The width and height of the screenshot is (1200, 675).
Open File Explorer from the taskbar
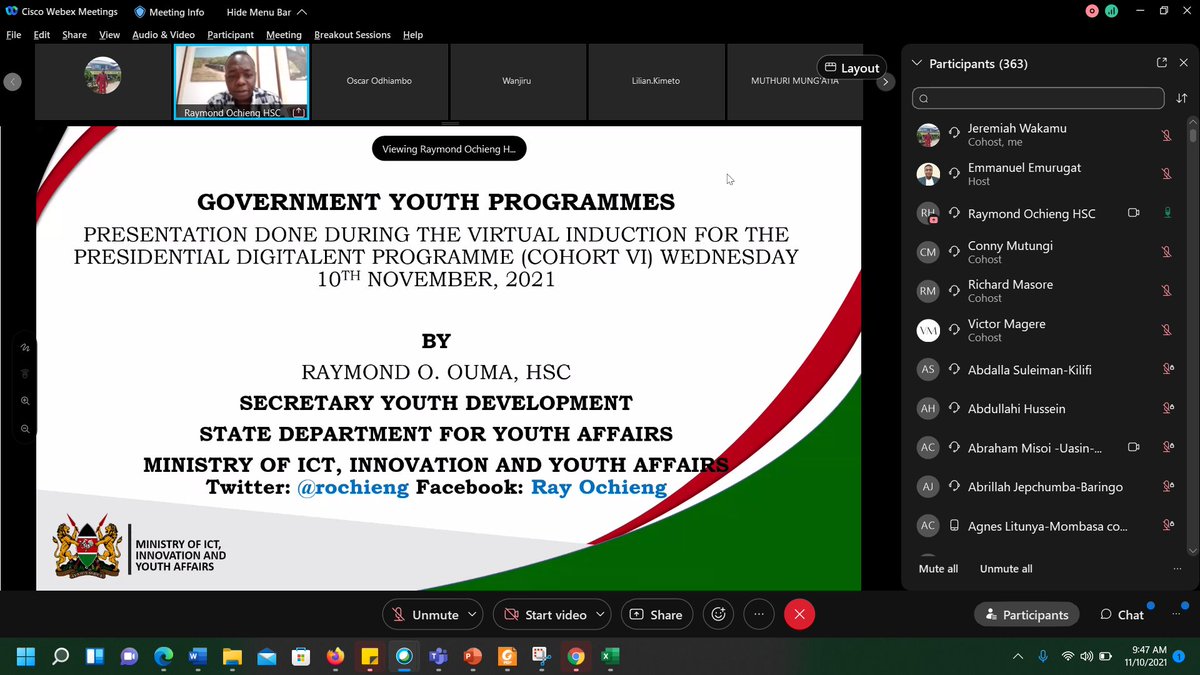[x=232, y=656]
